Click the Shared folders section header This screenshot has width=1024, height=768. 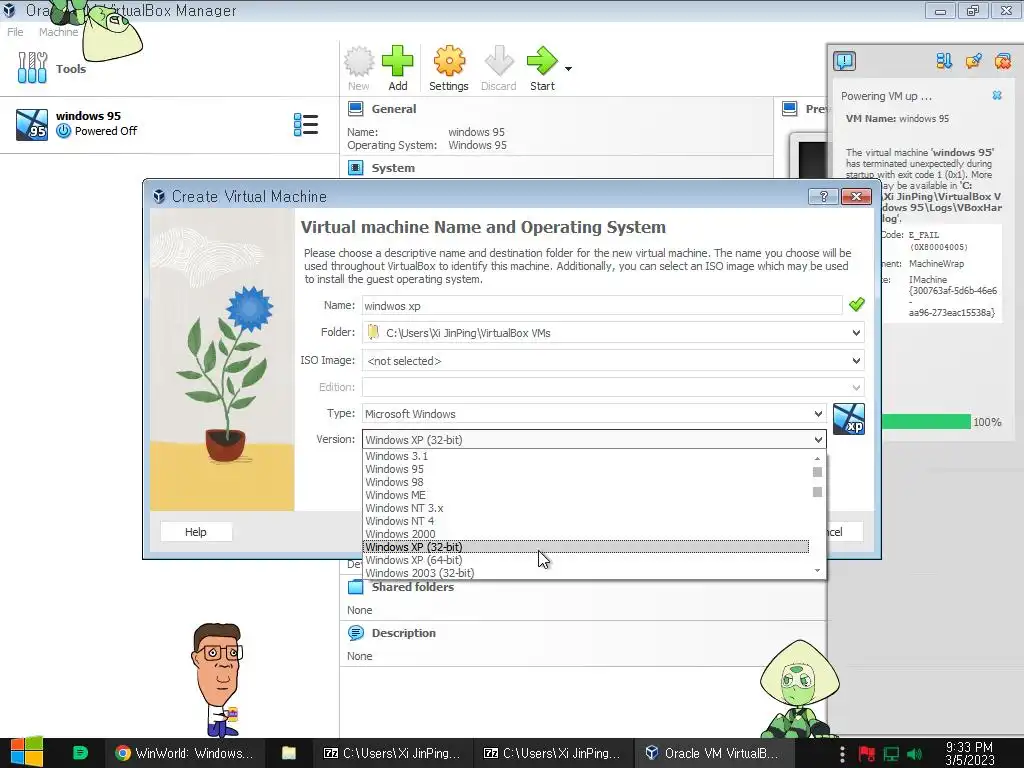point(412,587)
